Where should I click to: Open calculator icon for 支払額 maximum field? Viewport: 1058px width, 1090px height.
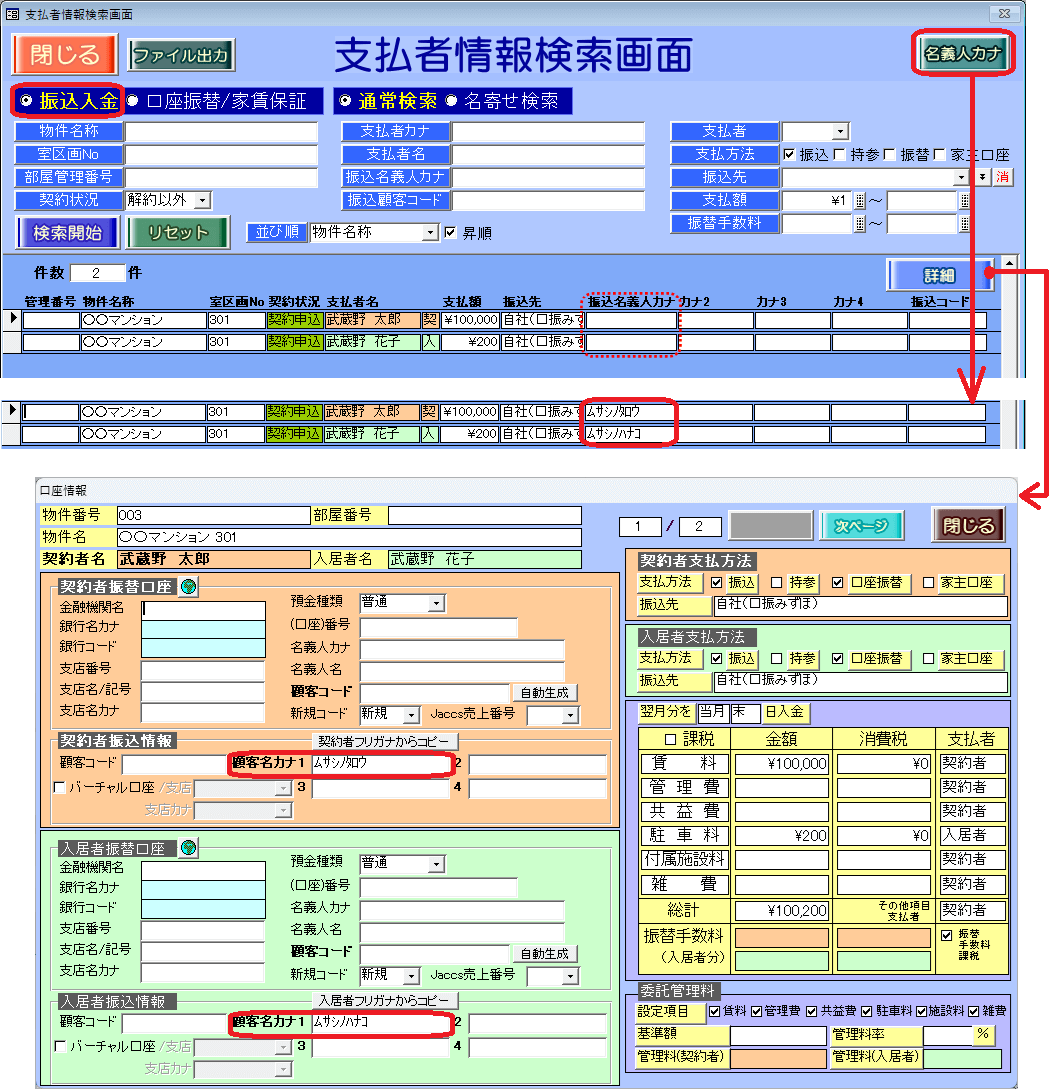click(965, 201)
